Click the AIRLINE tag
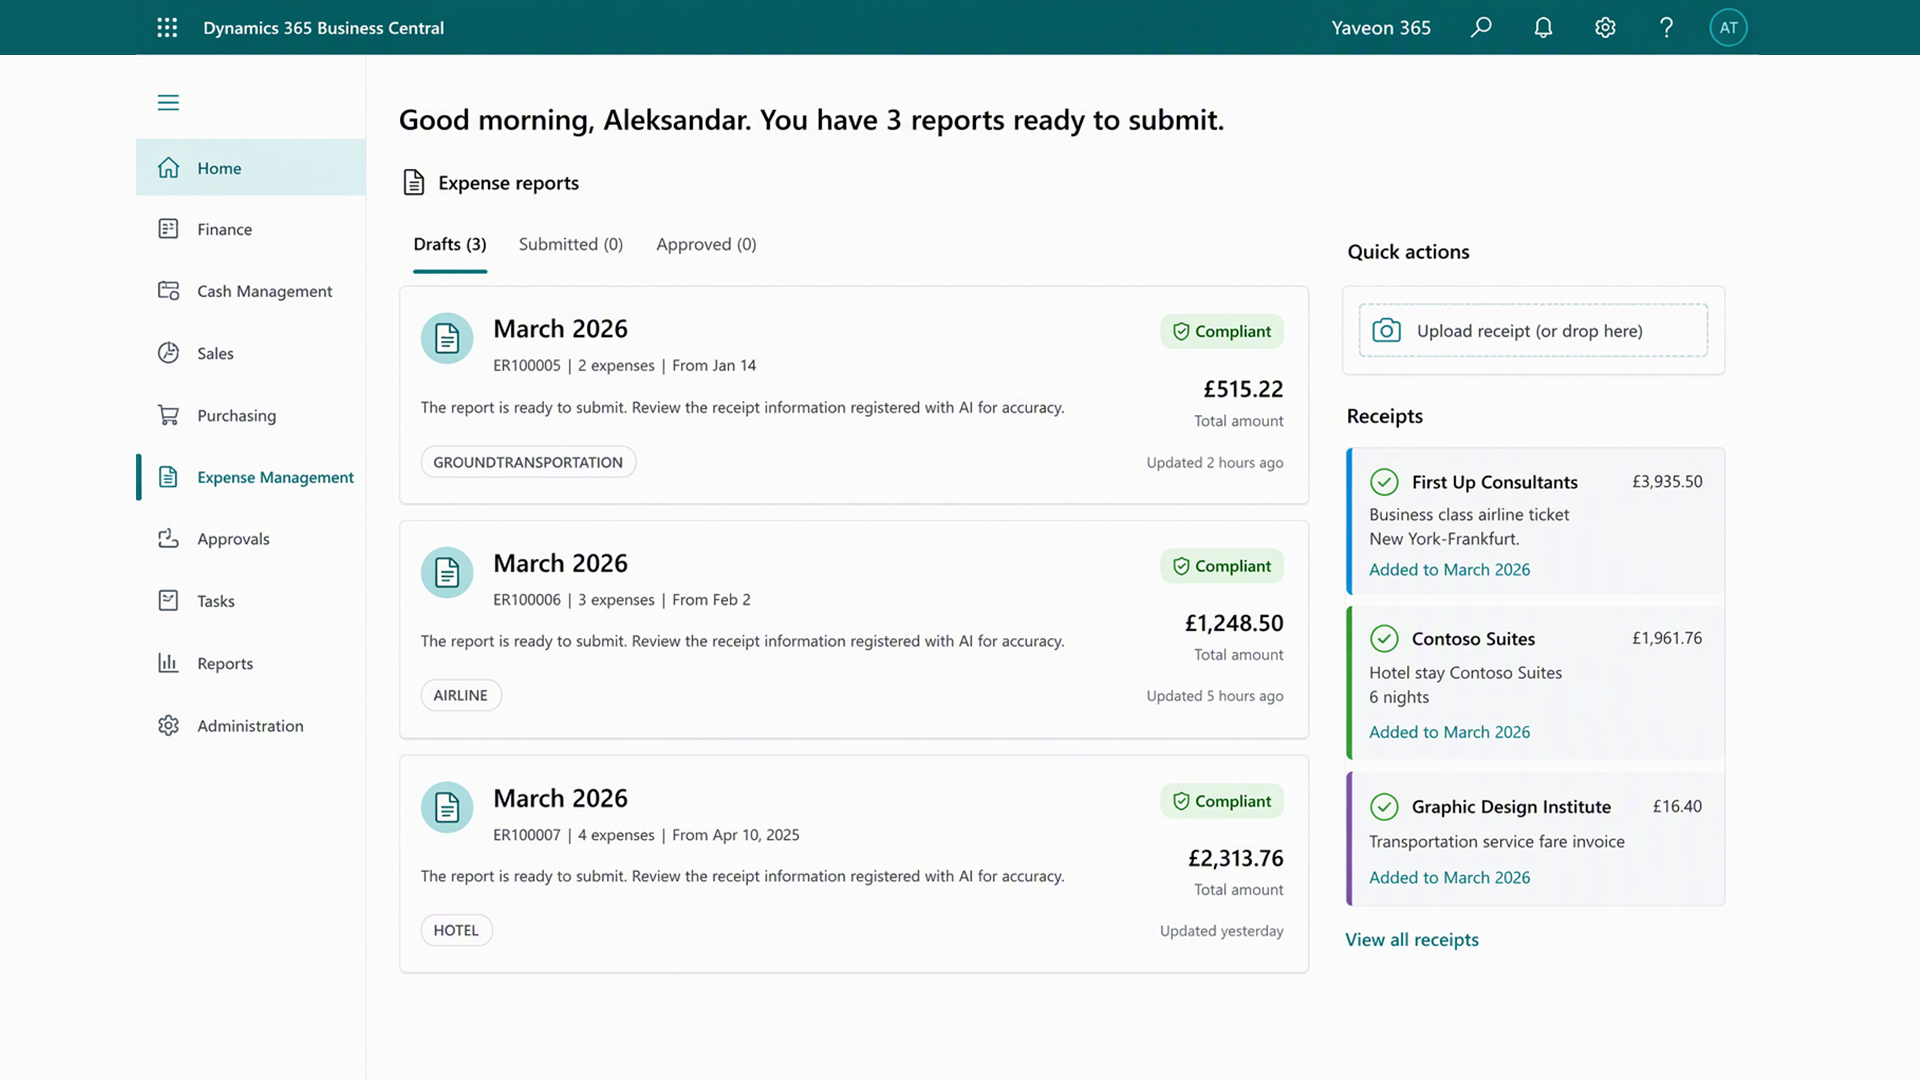1920x1080 pixels. [461, 695]
